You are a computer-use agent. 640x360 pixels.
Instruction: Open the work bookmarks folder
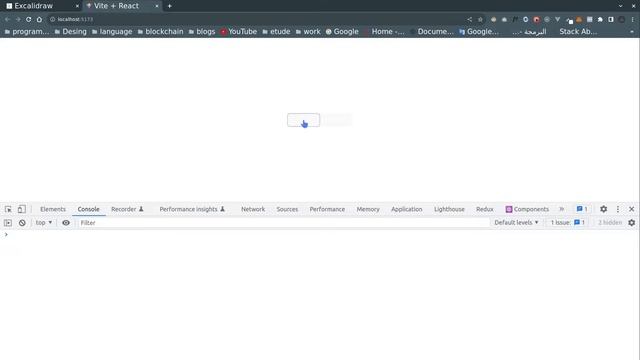(x=308, y=31)
